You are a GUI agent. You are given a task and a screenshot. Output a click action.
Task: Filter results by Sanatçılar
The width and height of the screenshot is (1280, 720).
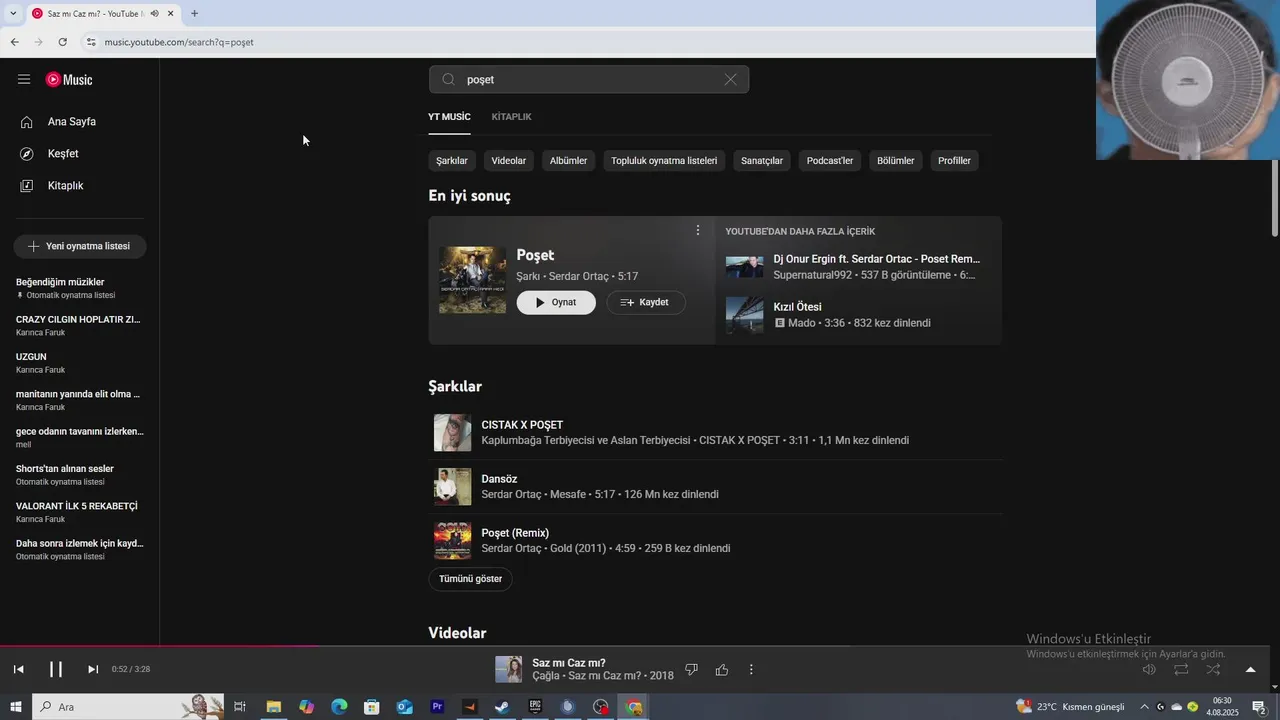[x=762, y=161]
